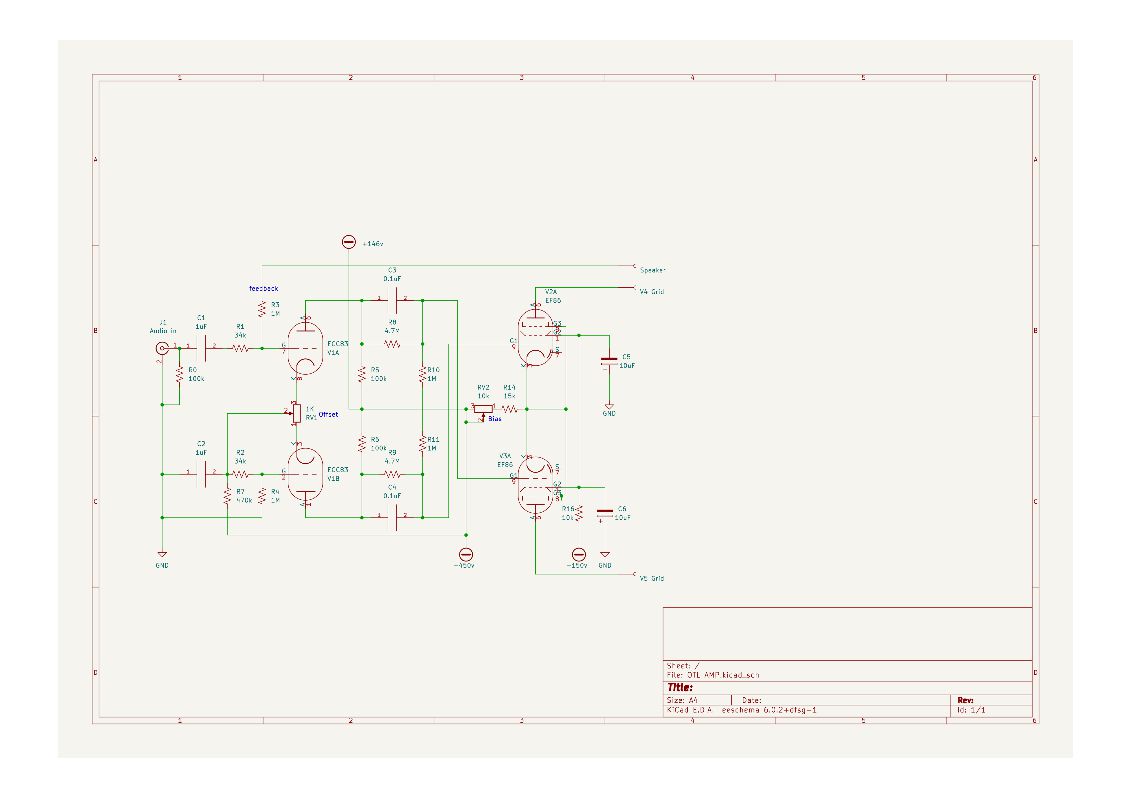This screenshot has width=1123, height=794.
Task: Click the 'ECC83 V1A' reference text
Action: (x=338, y=348)
